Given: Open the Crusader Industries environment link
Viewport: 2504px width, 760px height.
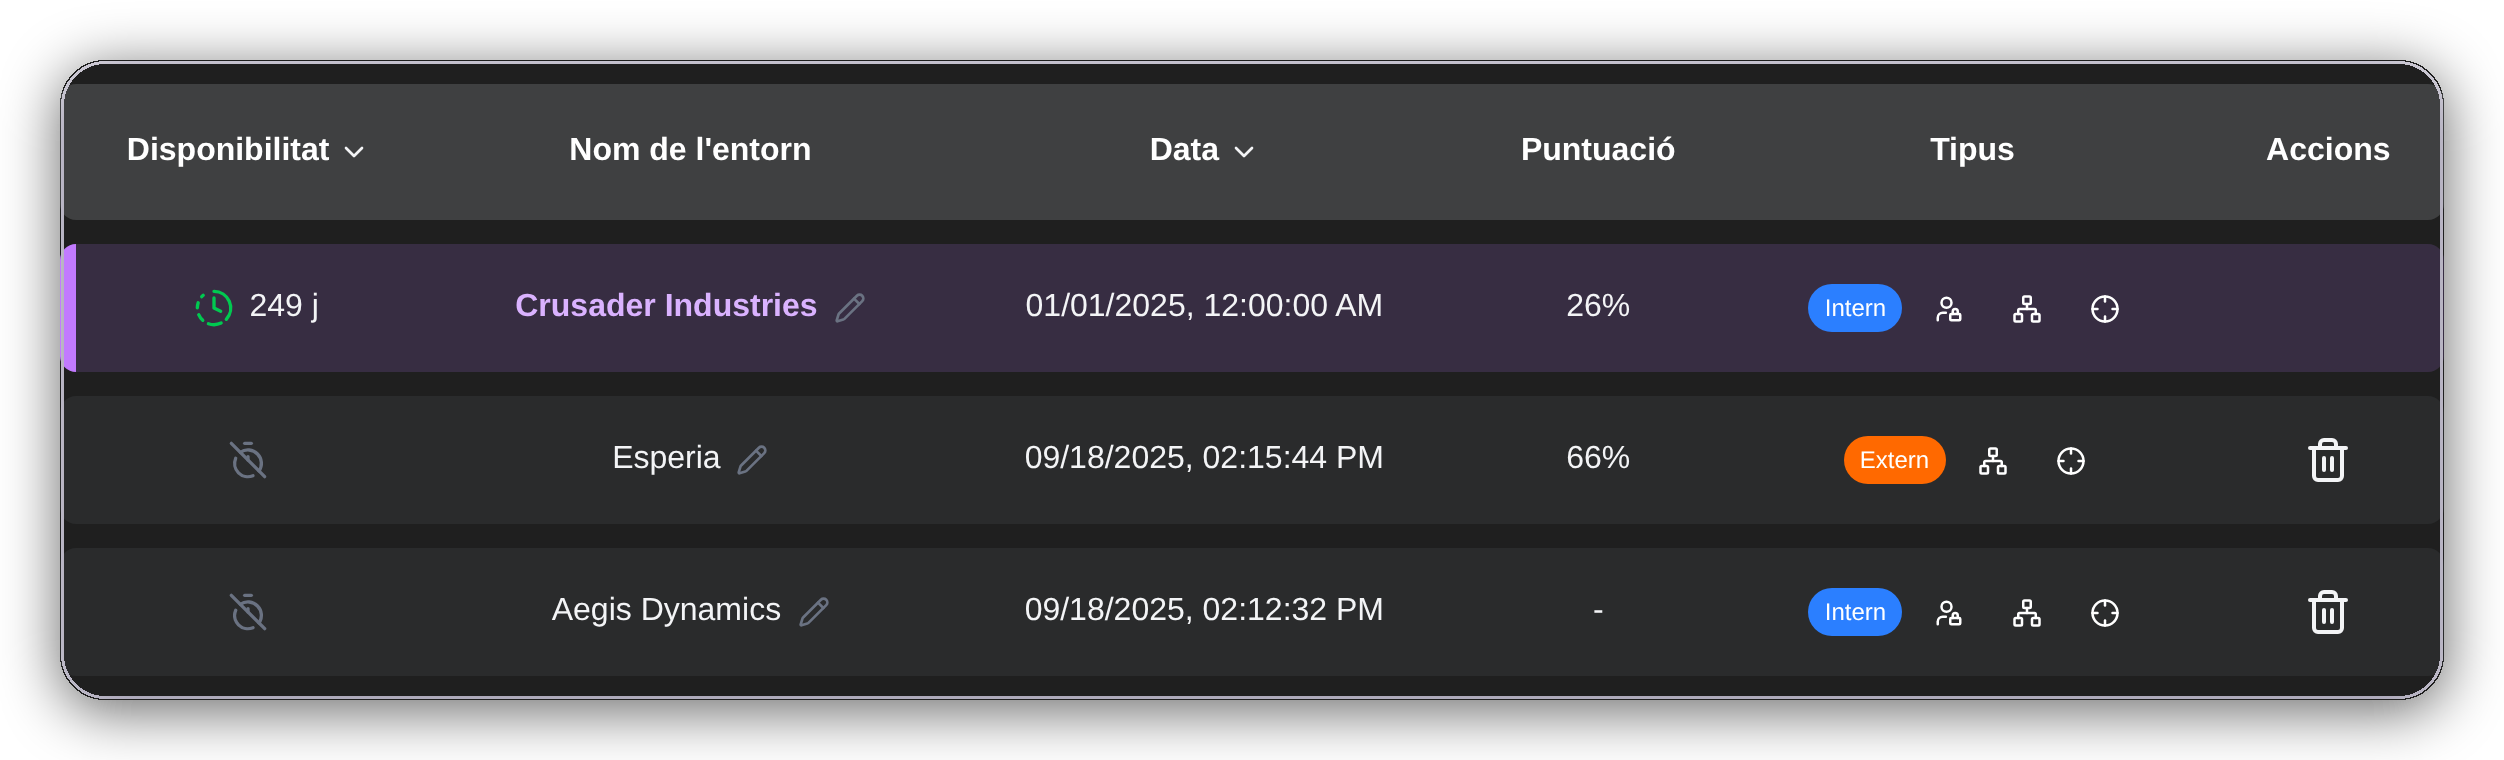Looking at the screenshot, I should 665,305.
